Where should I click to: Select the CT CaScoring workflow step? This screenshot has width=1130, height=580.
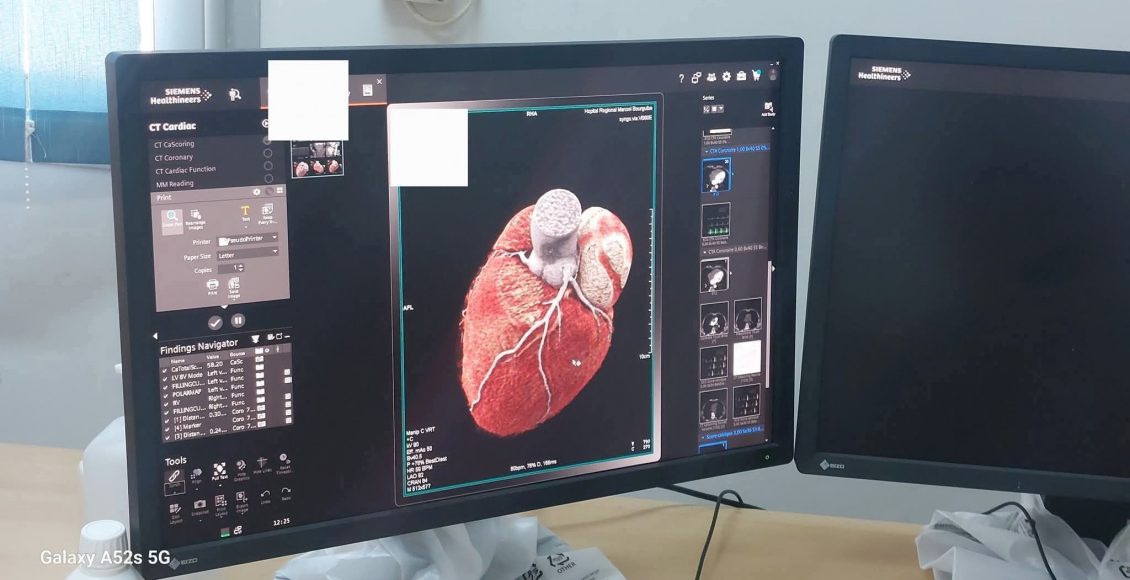tap(174, 144)
